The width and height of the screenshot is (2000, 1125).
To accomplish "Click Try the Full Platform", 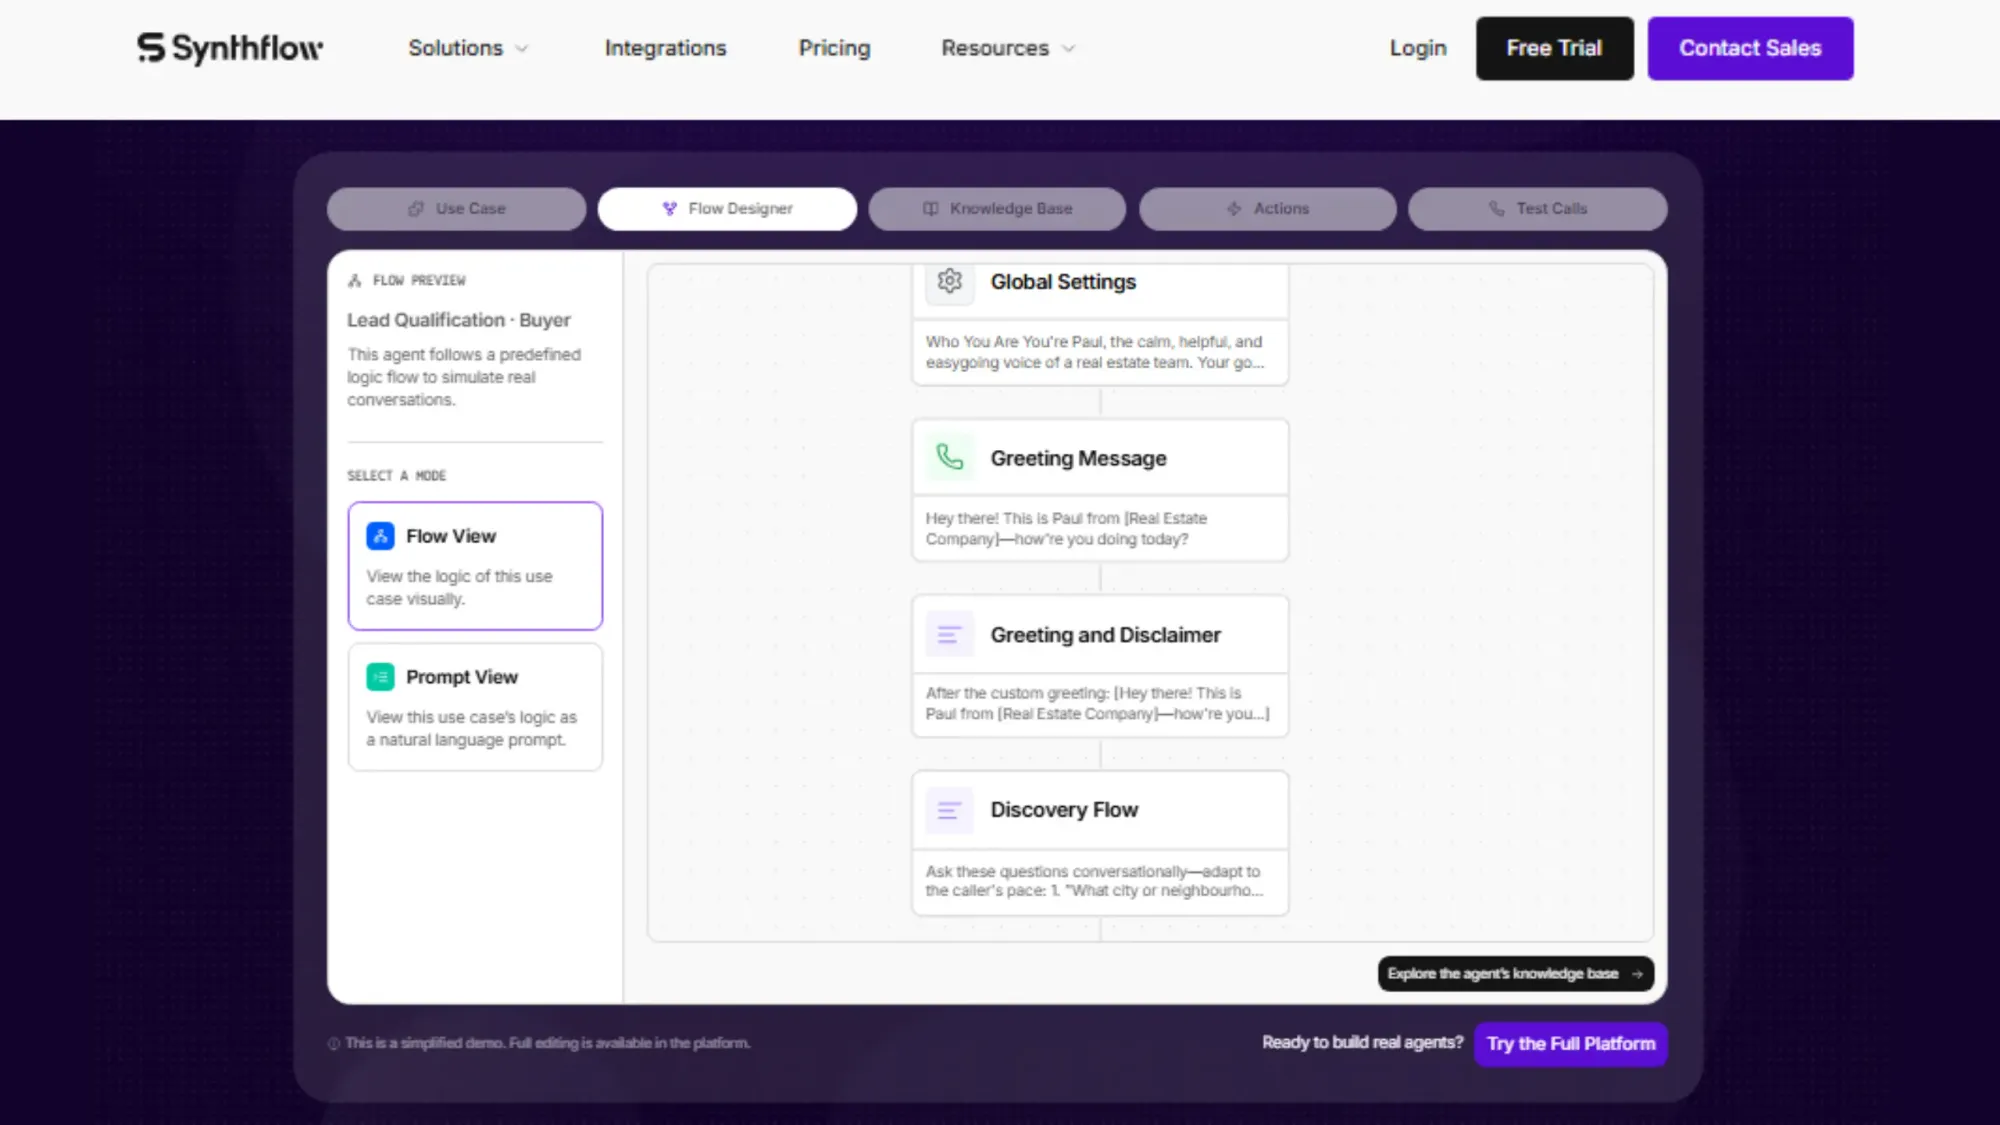I will pyautogui.click(x=1570, y=1043).
